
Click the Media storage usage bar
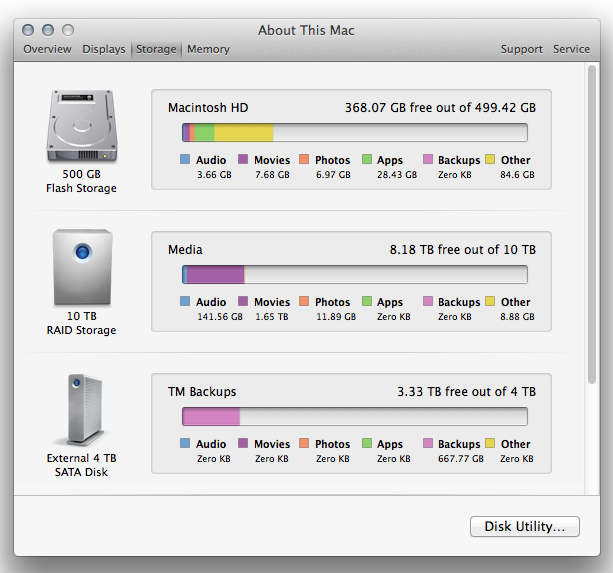point(355,274)
